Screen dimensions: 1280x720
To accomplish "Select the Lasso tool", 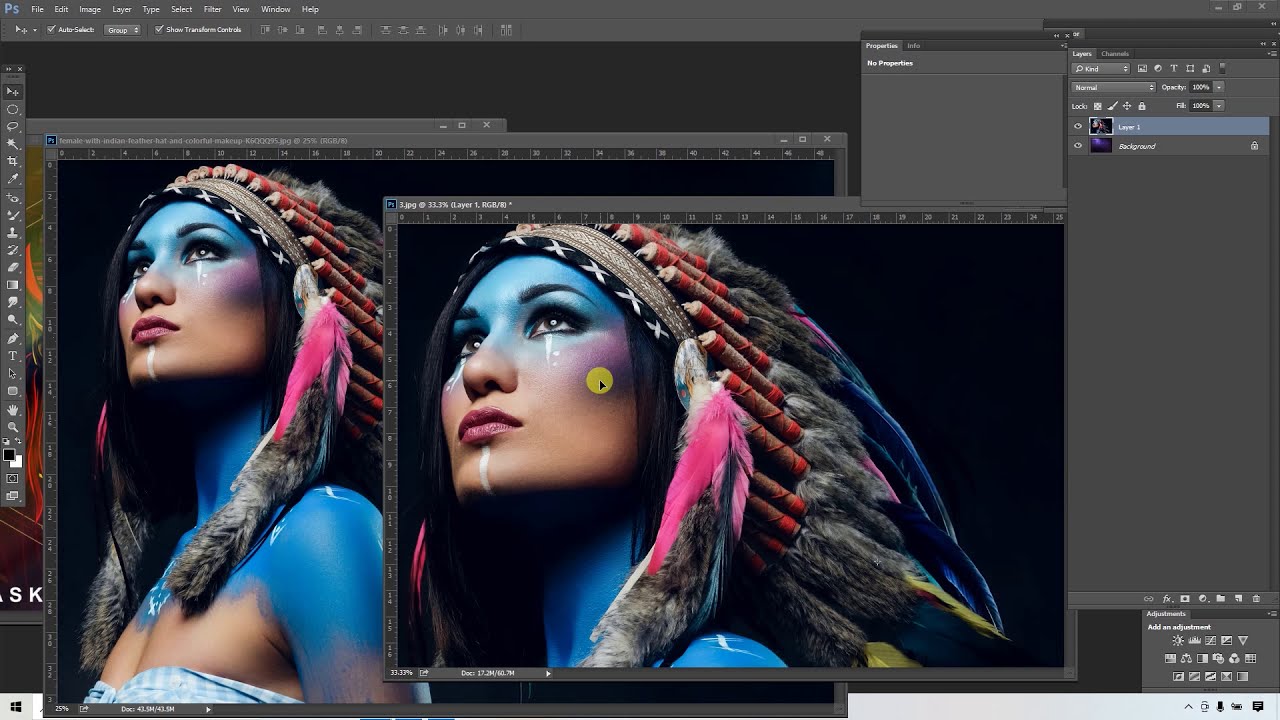I will (13, 125).
